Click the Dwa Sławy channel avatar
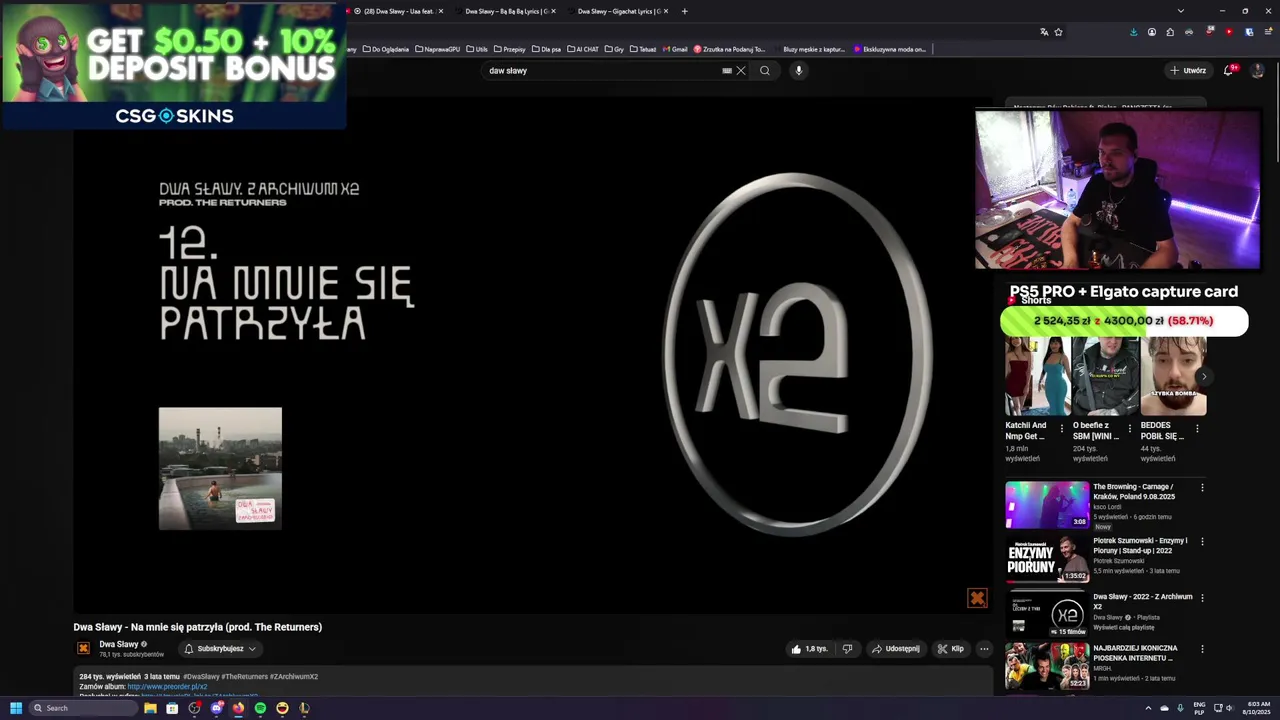 (84, 648)
